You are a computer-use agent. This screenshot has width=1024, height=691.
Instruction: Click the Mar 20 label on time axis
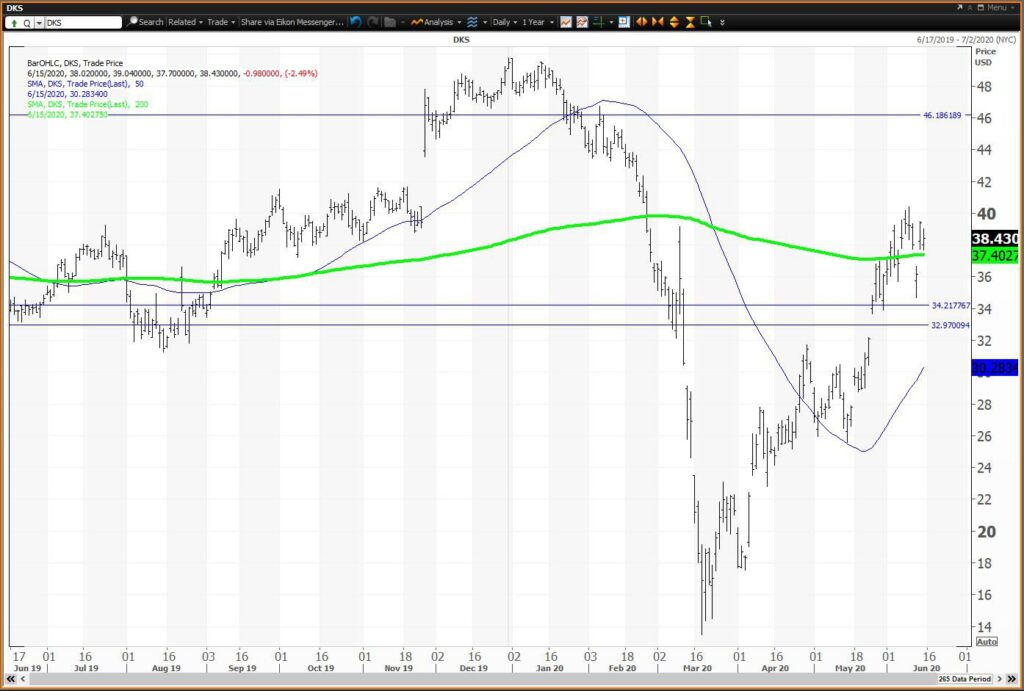[x=697, y=668]
